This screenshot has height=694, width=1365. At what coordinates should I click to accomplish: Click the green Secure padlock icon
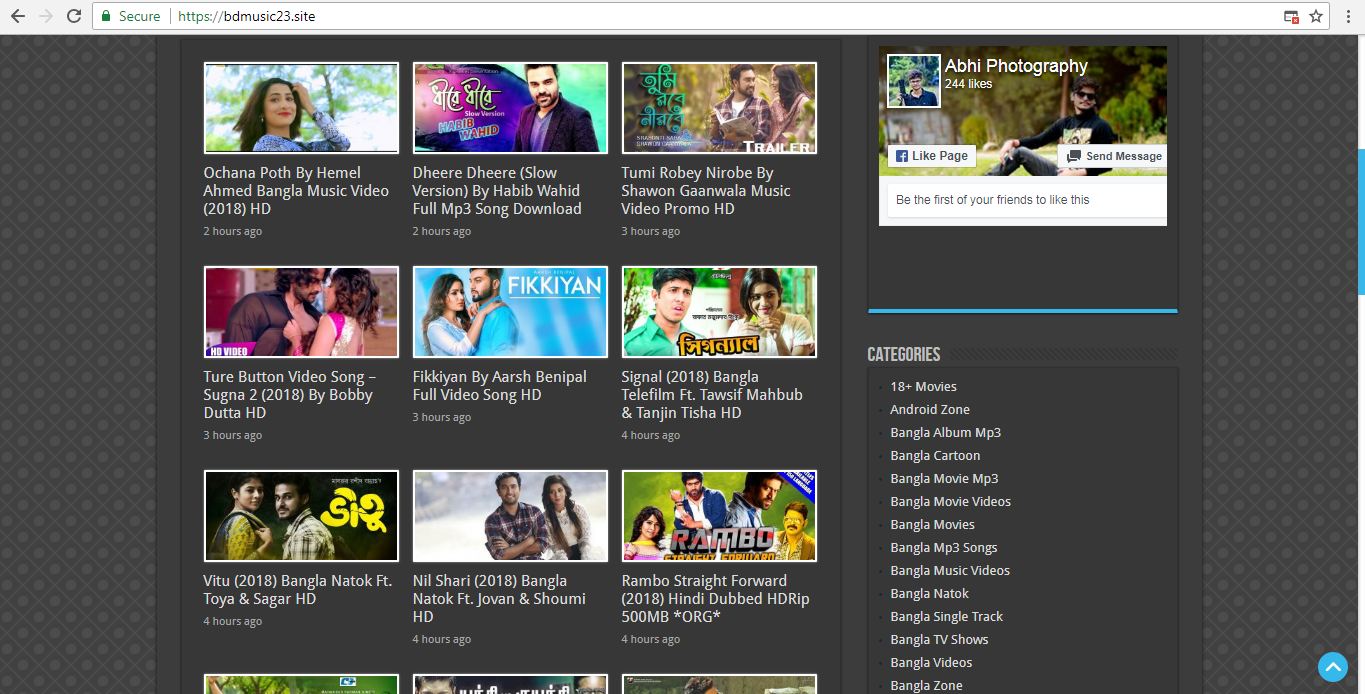pos(107,16)
